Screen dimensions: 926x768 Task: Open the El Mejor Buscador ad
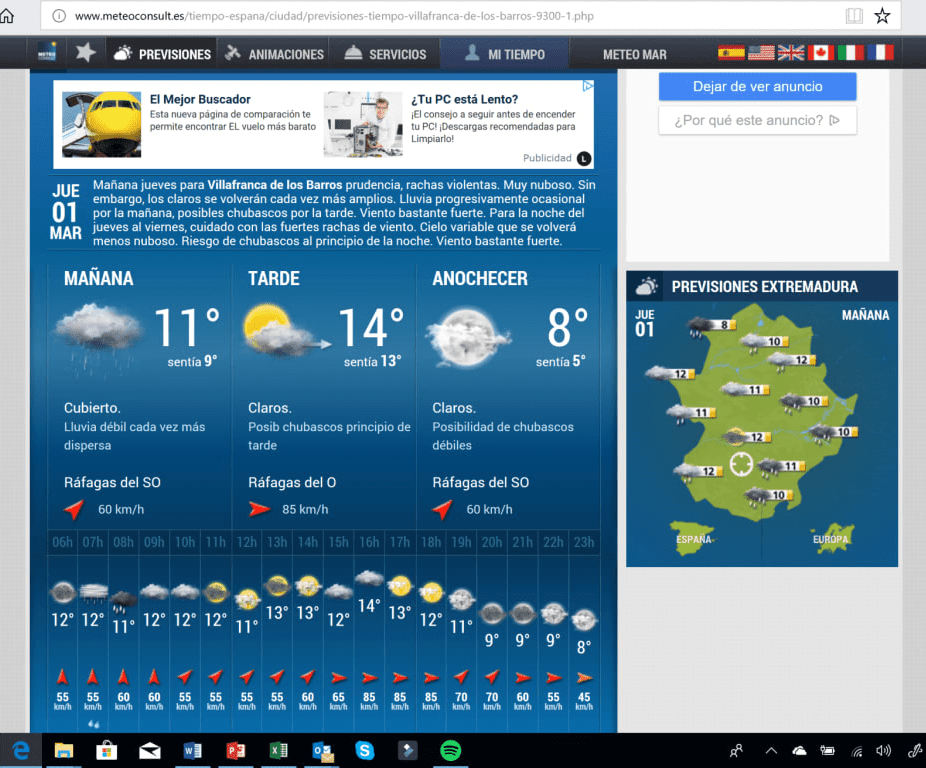(x=200, y=99)
